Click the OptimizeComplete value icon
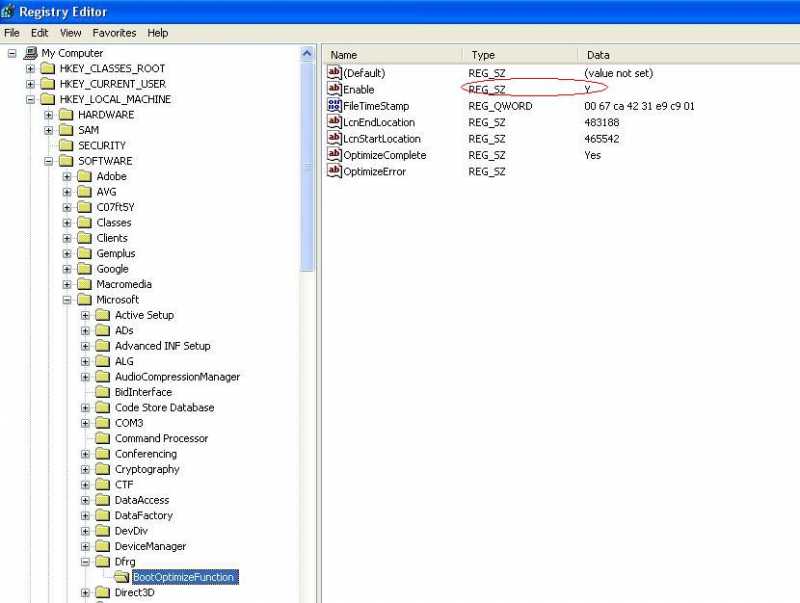Screen dimensions: 800x603 tap(334, 155)
